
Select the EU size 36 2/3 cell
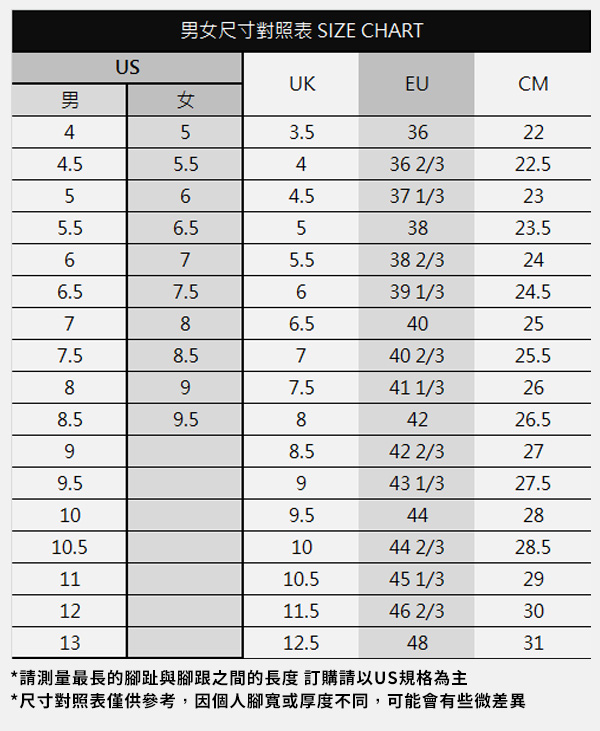tap(417, 164)
